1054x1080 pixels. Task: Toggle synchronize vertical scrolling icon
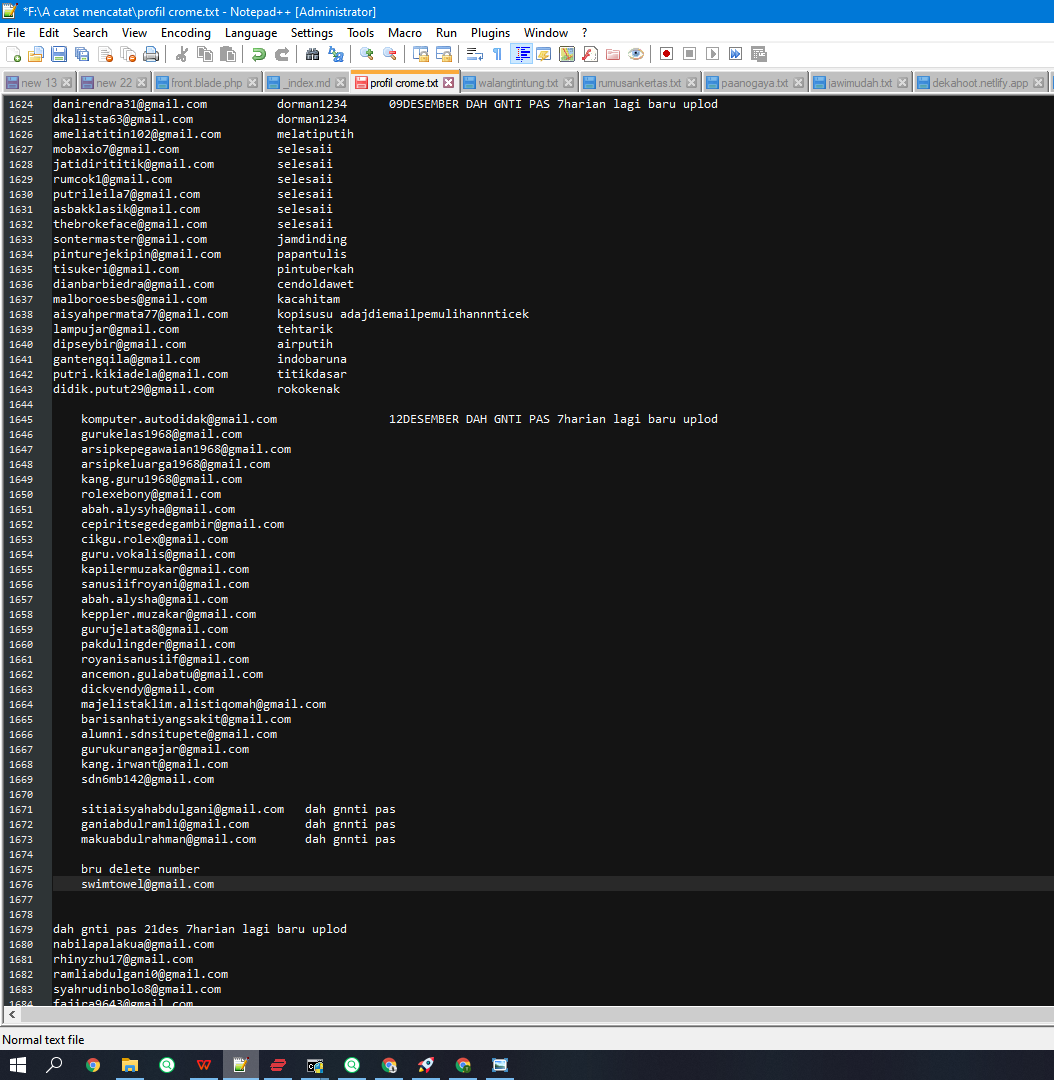420,54
